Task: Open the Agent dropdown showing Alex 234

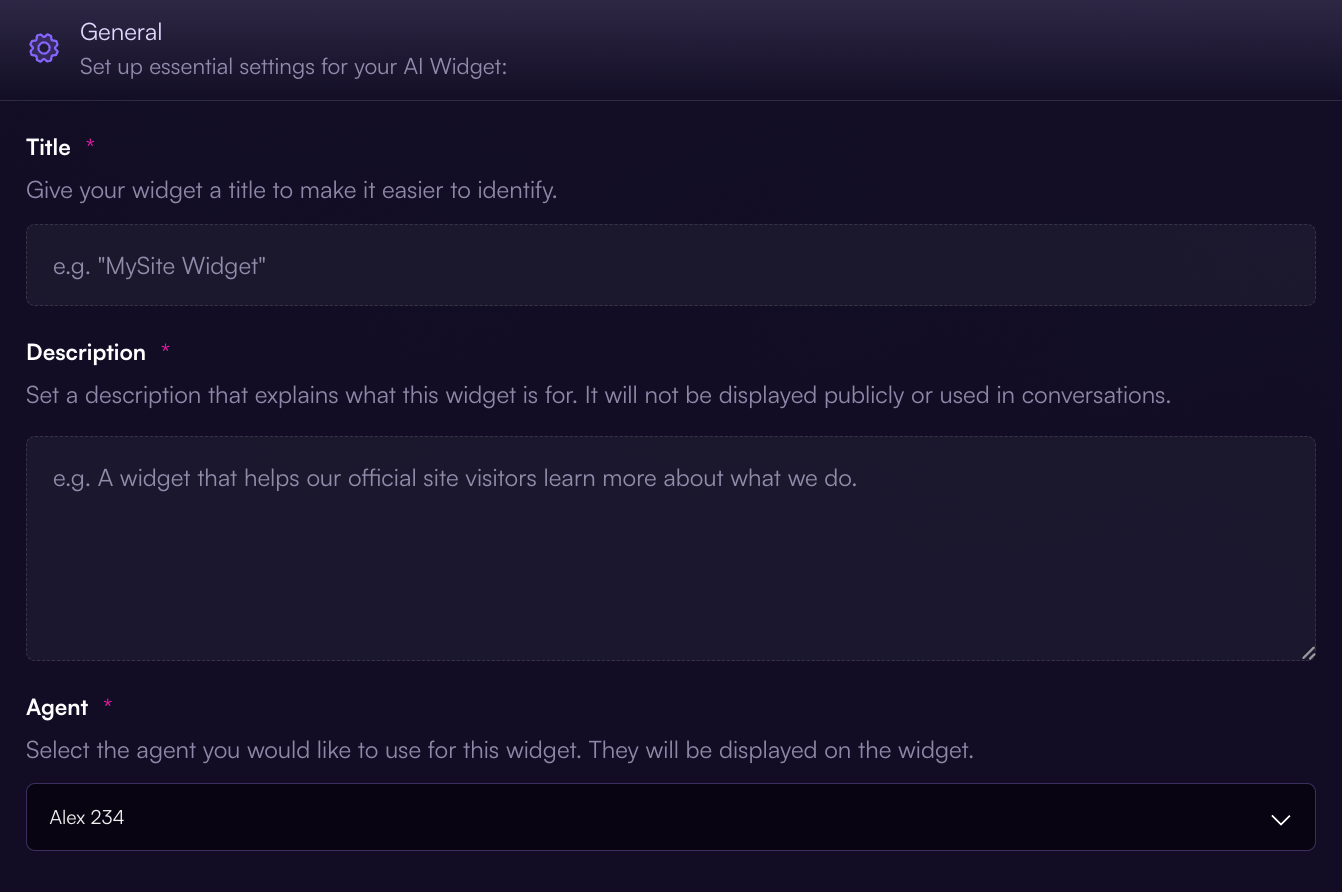Action: pos(670,817)
